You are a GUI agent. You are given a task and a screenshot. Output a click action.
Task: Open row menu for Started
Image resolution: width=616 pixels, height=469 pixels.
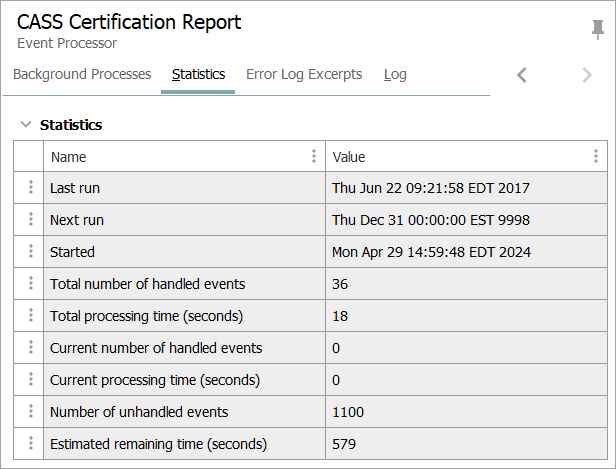(30, 252)
